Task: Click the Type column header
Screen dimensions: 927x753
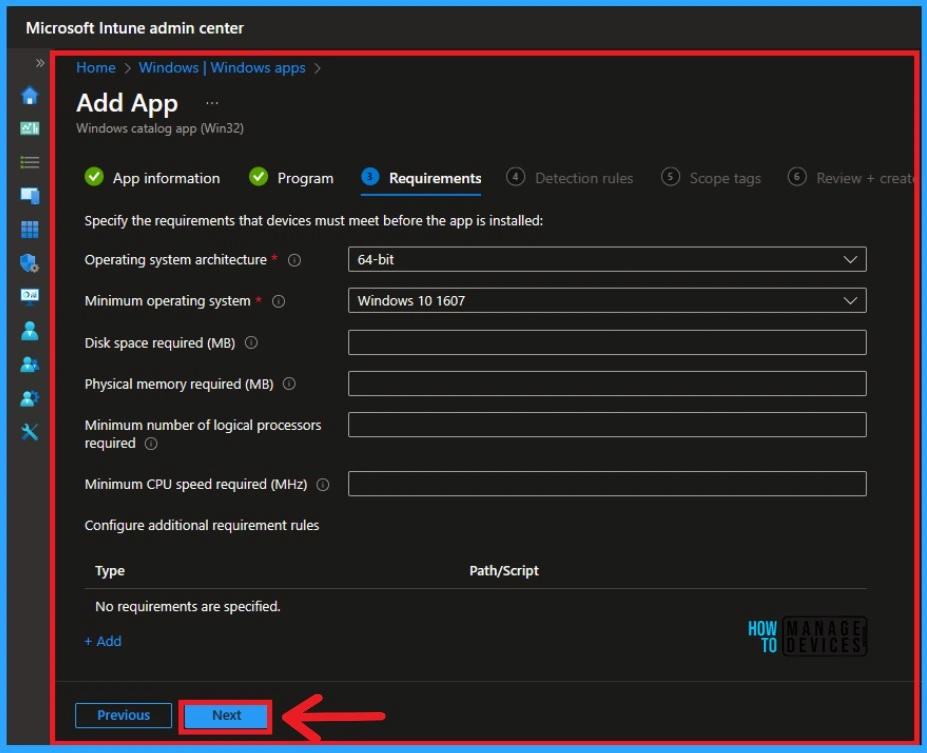Action: point(110,571)
